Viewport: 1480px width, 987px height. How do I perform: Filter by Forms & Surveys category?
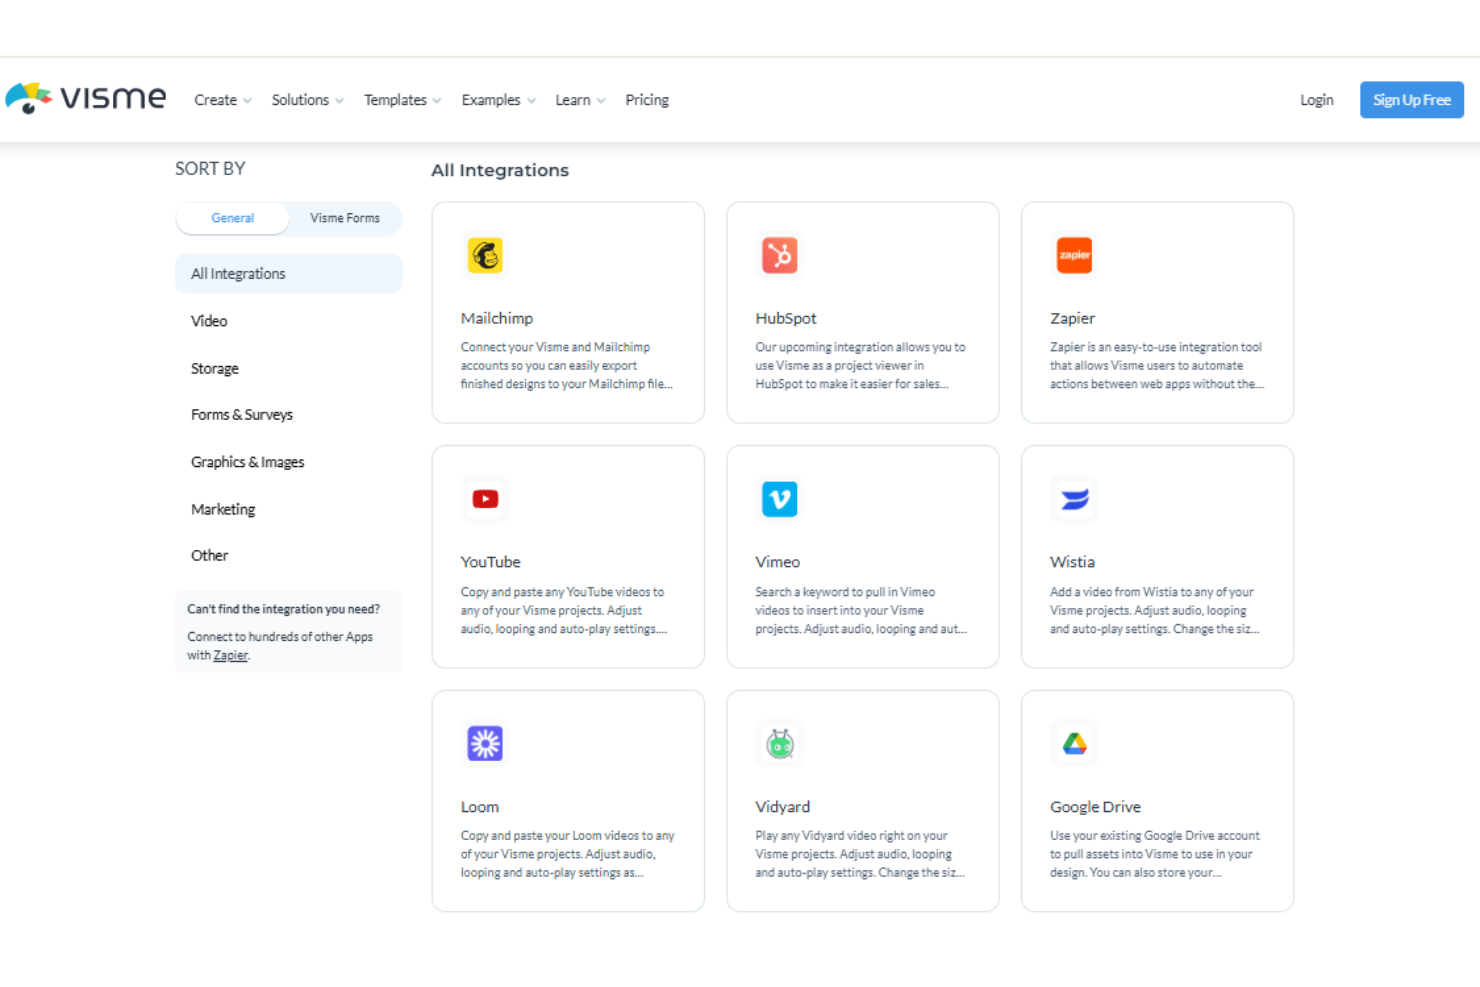tap(242, 414)
